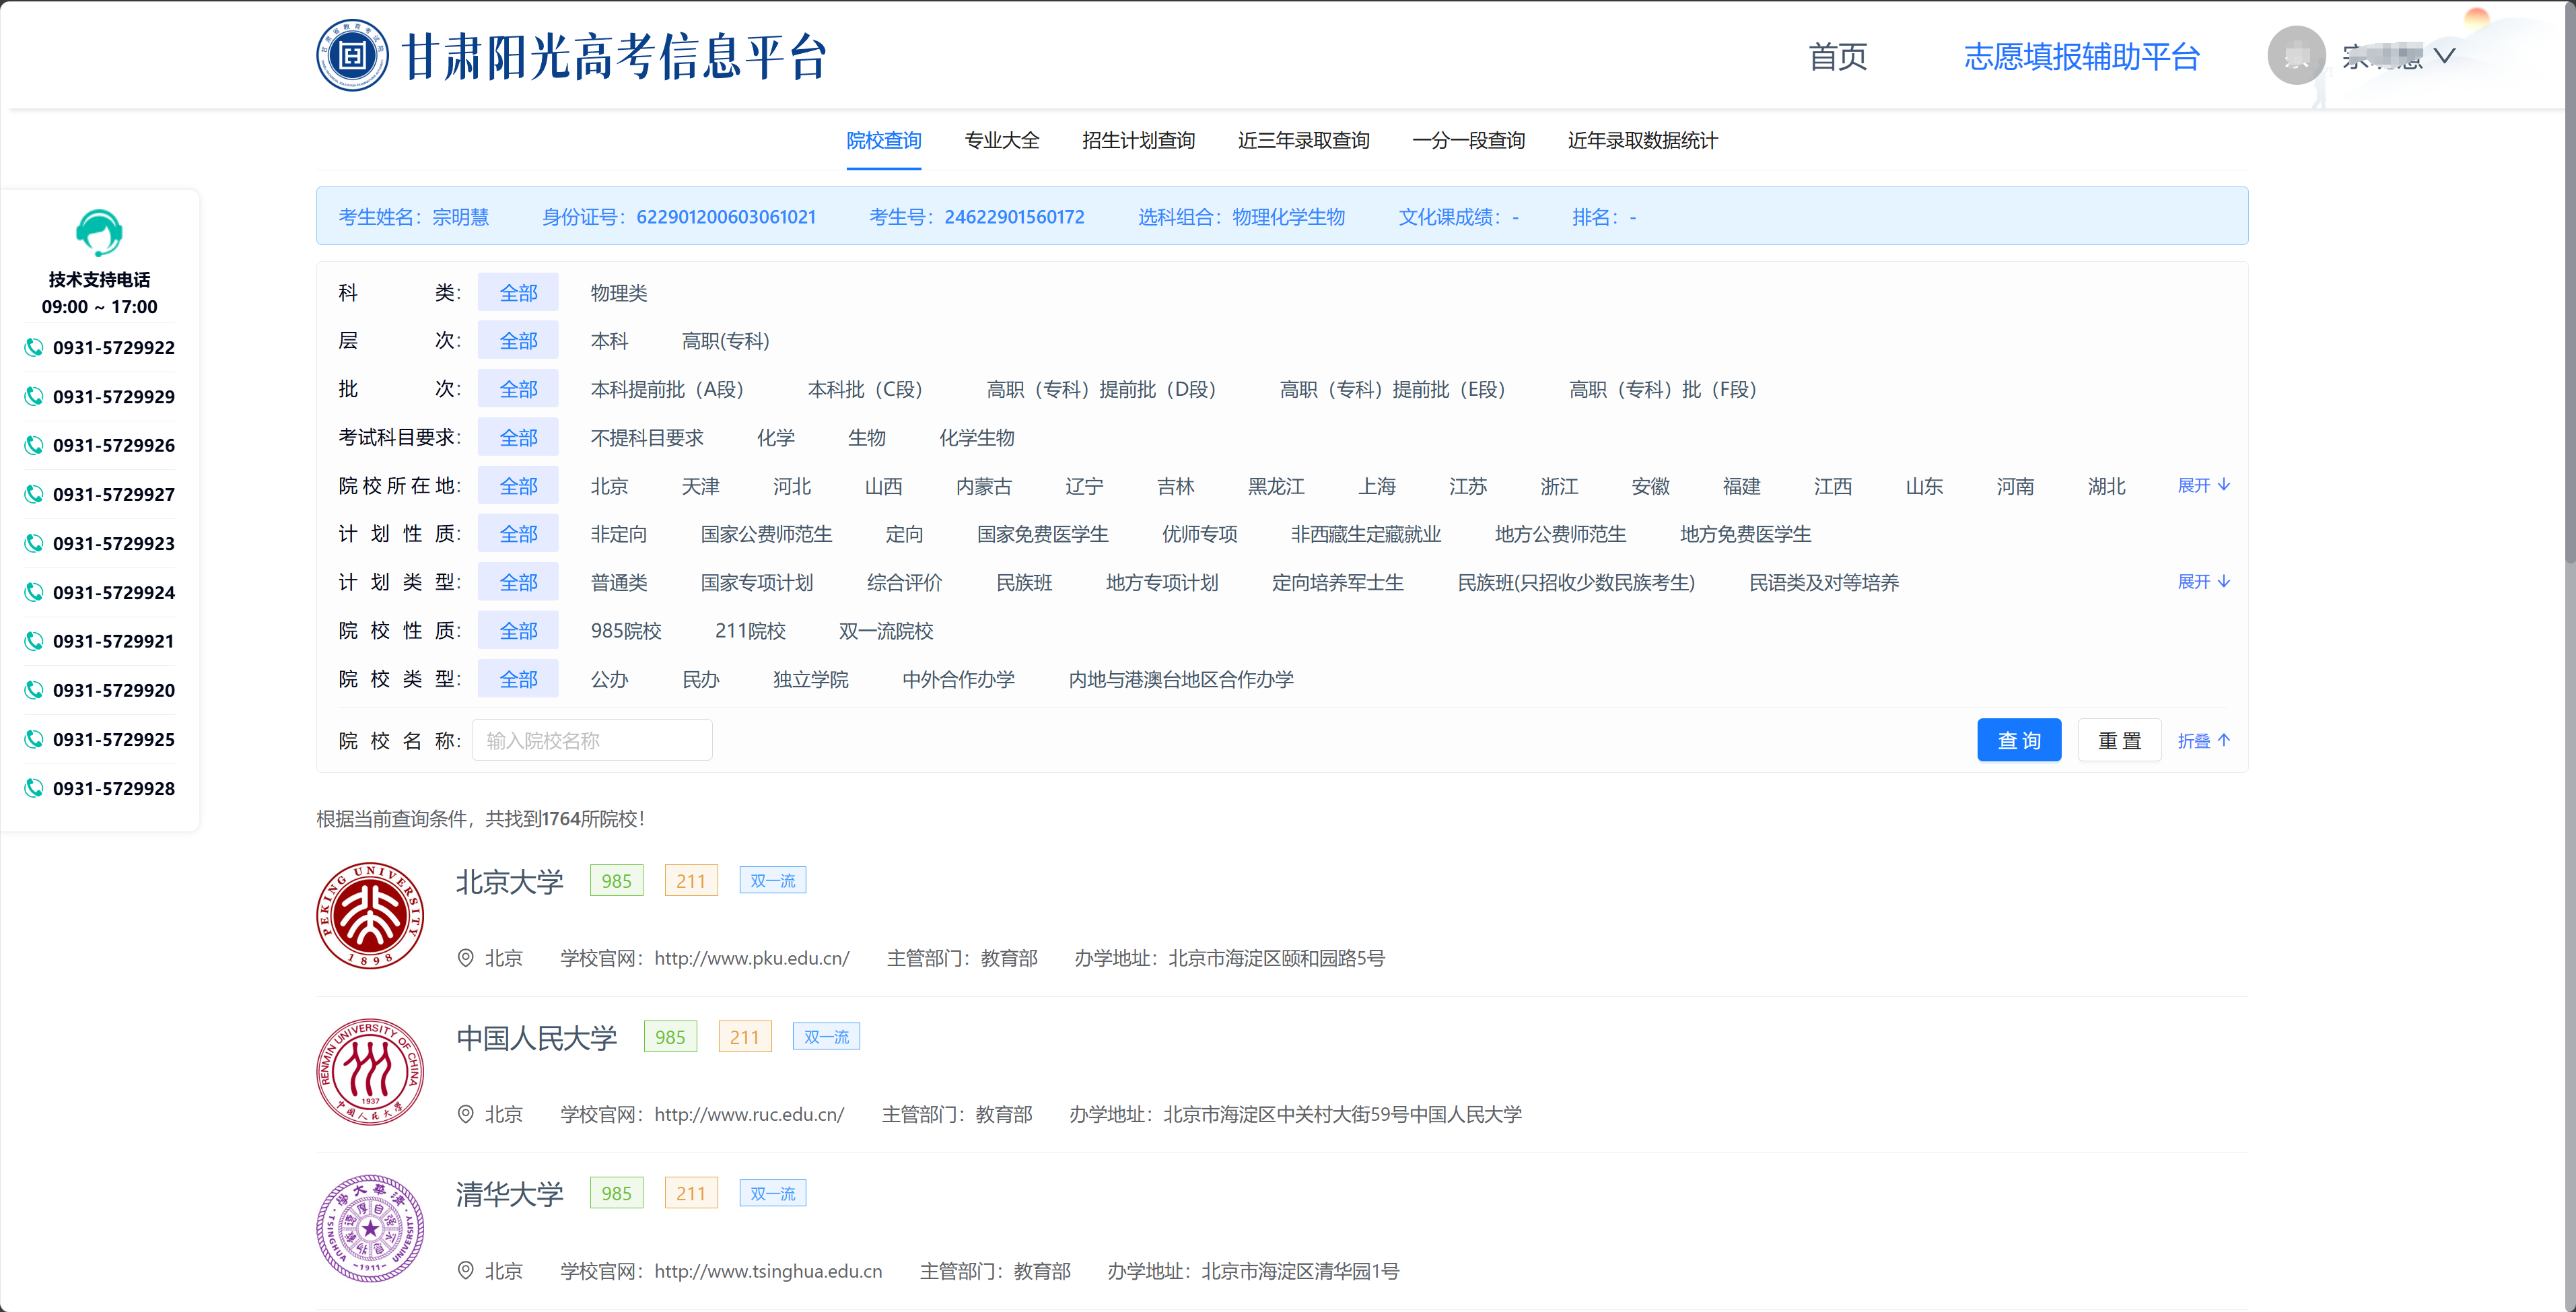Select the 985院校 filter option
The width and height of the screenshot is (2576, 1312).
pos(626,631)
